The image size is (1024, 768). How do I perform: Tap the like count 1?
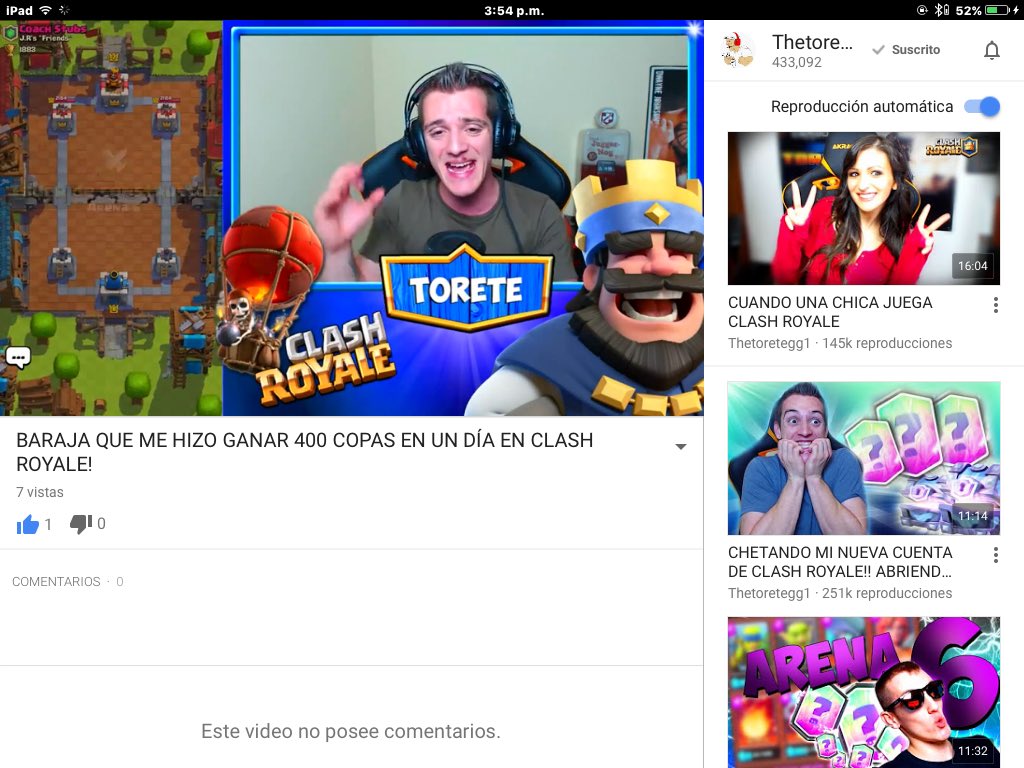pos(48,524)
